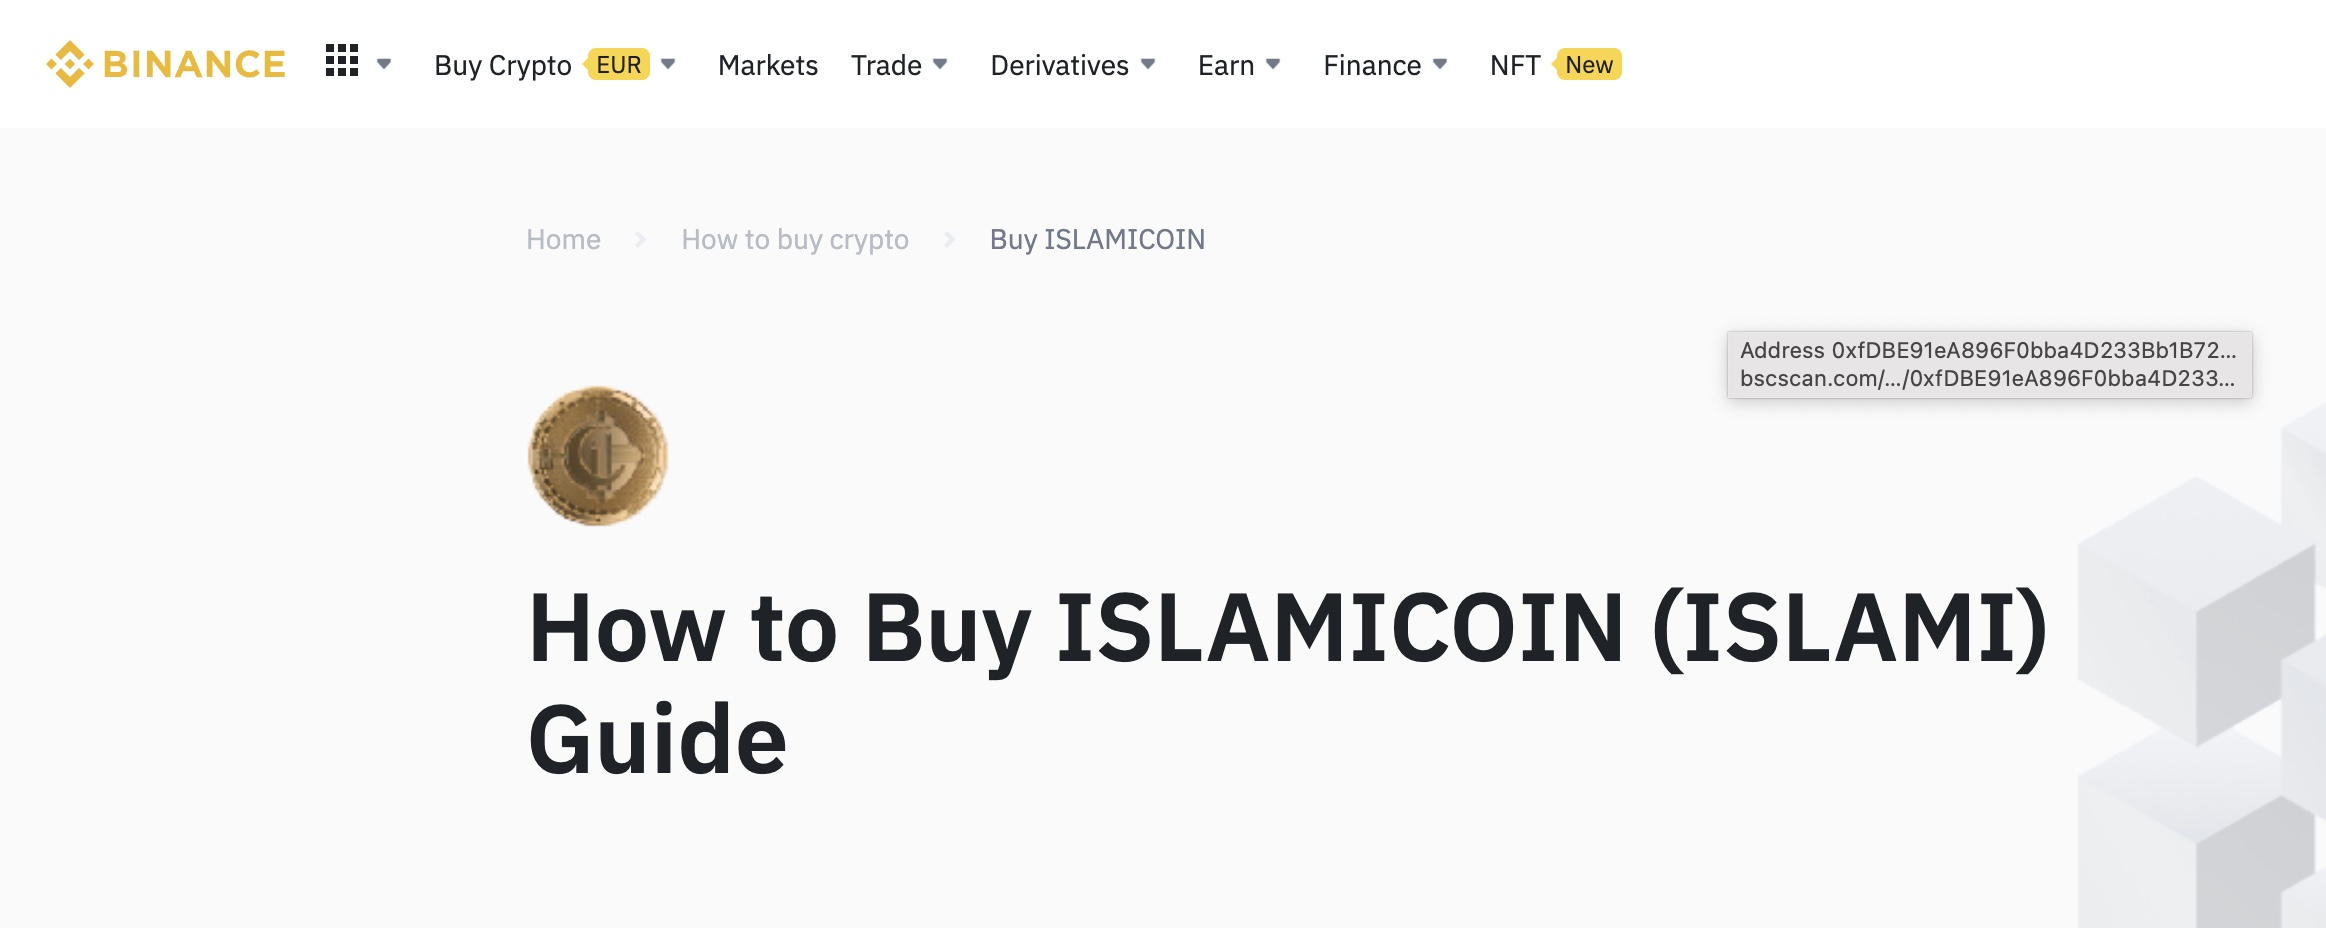Click the grid icon beside the logo
The width and height of the screenshot is (2326, 928).
tap(344, 63)
